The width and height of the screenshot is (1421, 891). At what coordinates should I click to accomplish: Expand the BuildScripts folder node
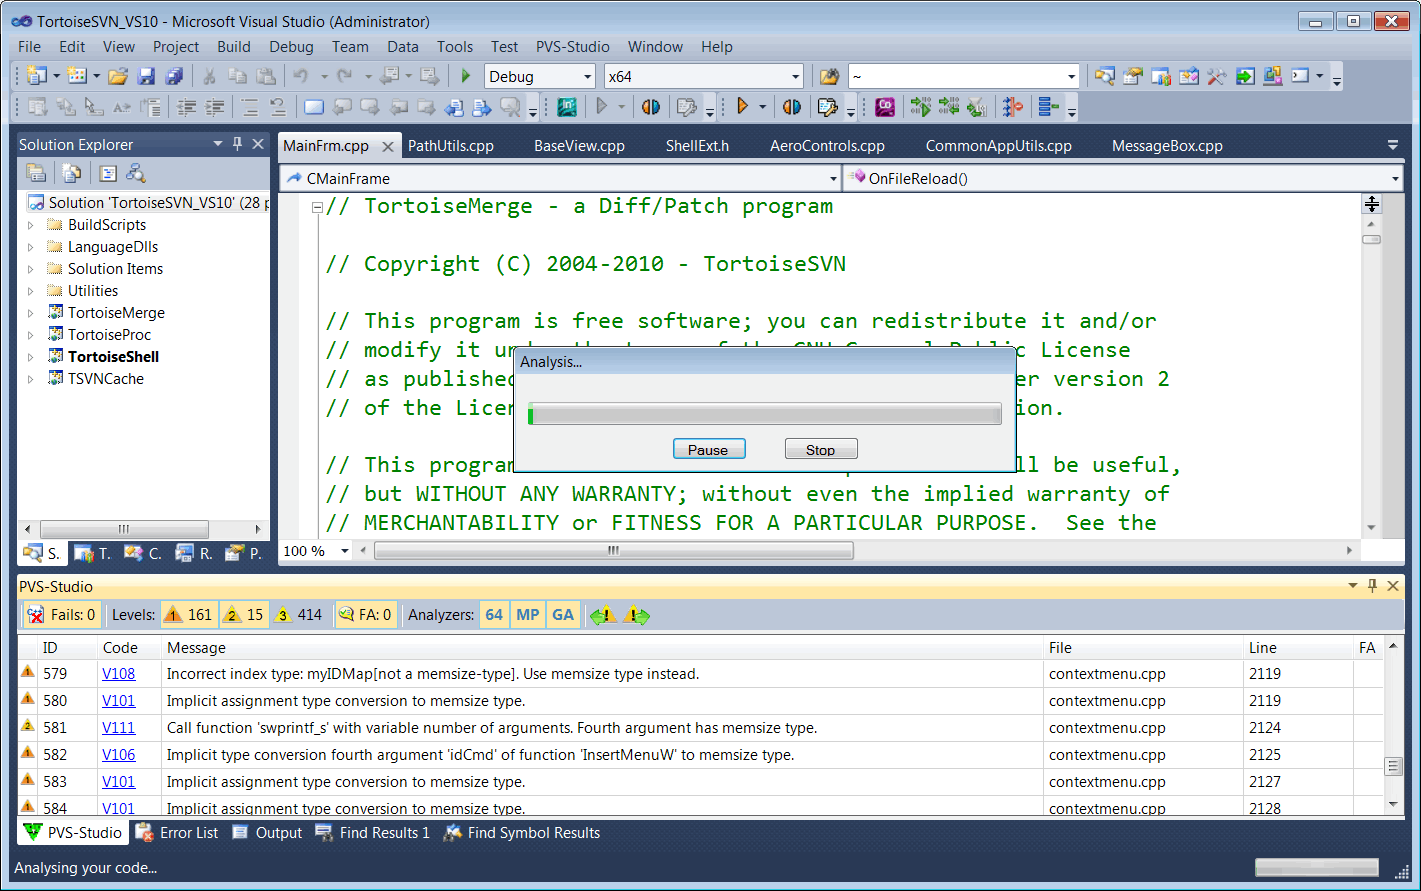[x=30, y=225]
